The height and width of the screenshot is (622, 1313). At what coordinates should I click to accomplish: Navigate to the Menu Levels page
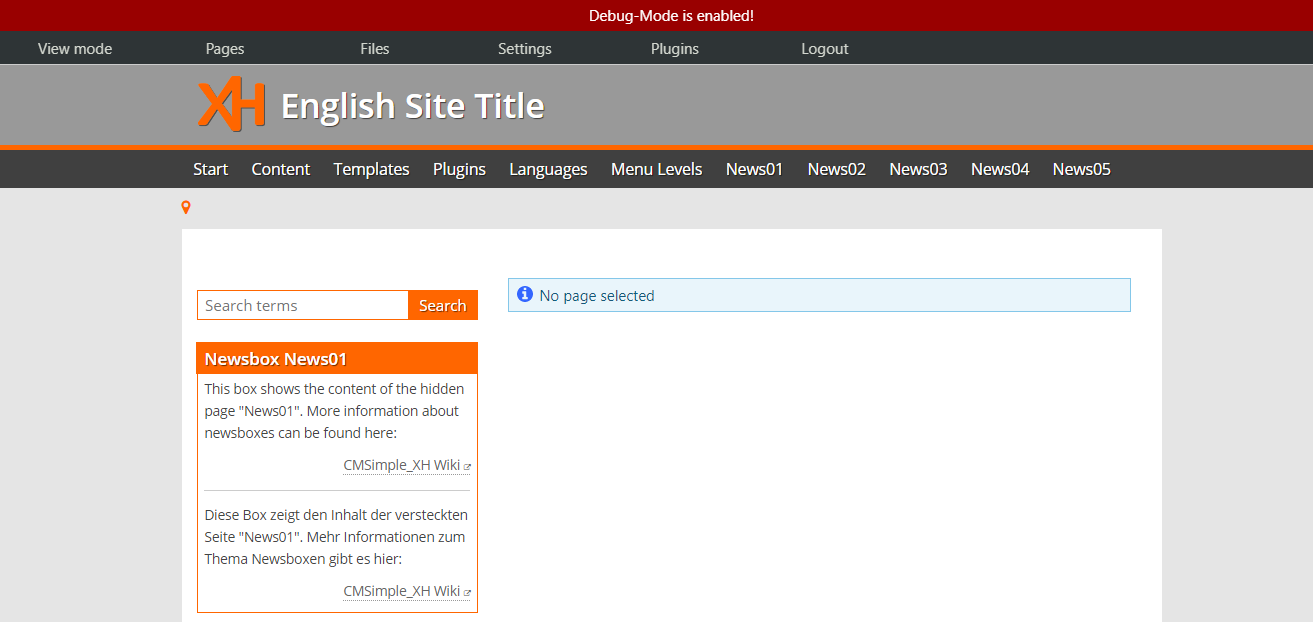point(657,169)
